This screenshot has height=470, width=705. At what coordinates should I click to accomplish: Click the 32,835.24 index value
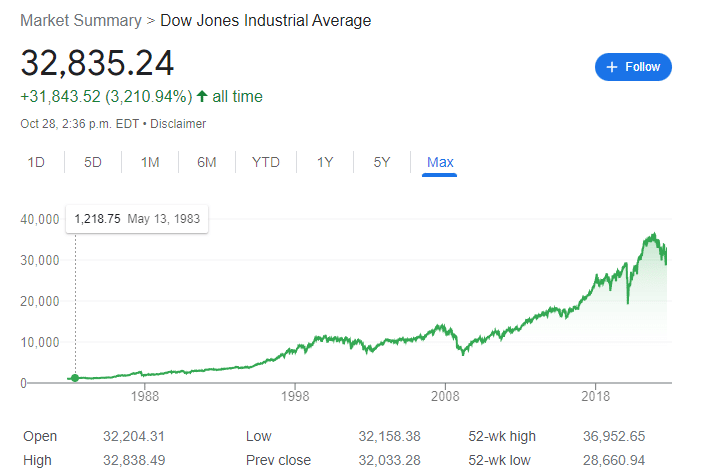tap(97, 63)
